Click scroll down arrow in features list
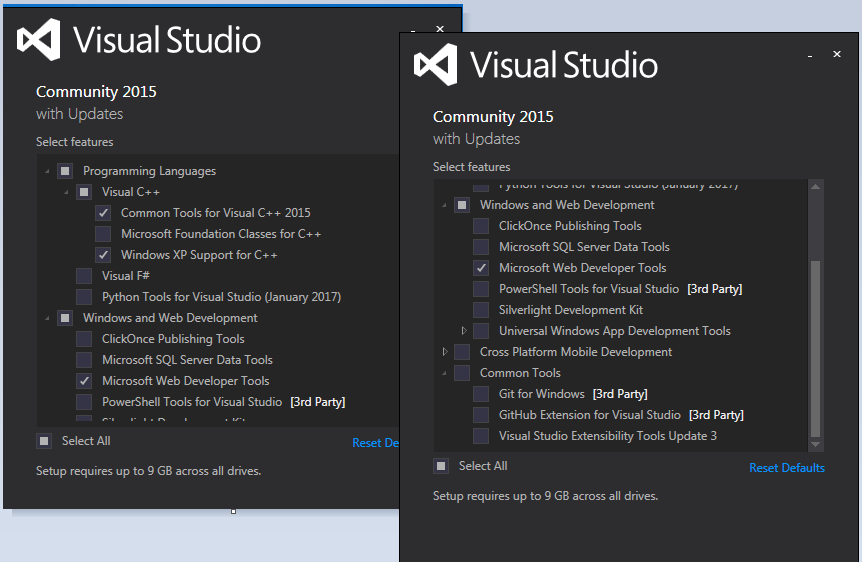 click(815, 444)
